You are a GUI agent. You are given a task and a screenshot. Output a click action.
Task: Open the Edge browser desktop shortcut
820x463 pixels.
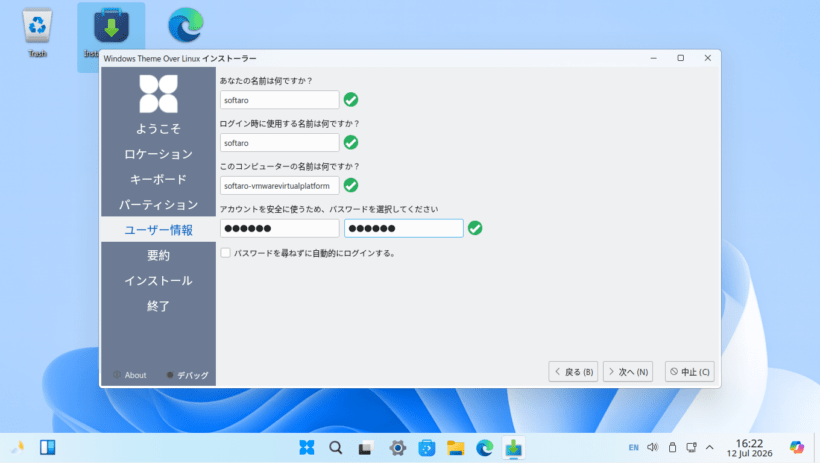(186, 25)
